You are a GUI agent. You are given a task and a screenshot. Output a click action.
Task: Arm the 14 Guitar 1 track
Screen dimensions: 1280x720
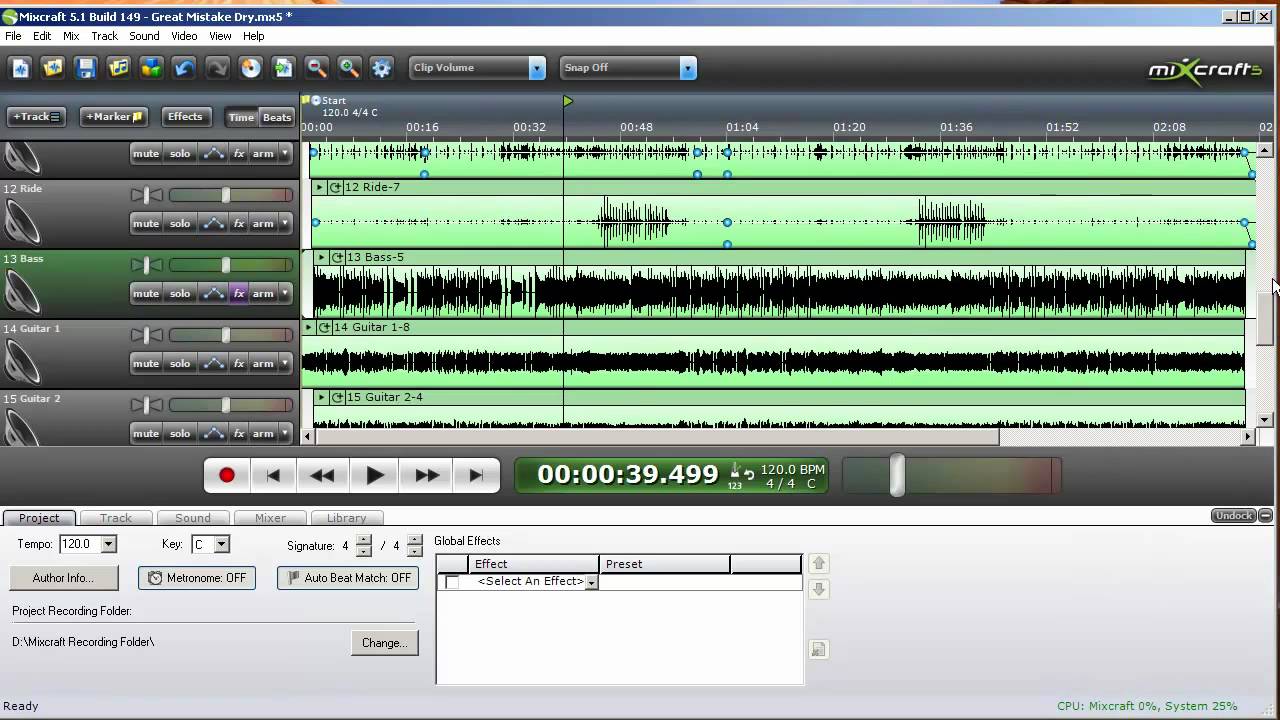pyautogui.click(x=263, y=364)
